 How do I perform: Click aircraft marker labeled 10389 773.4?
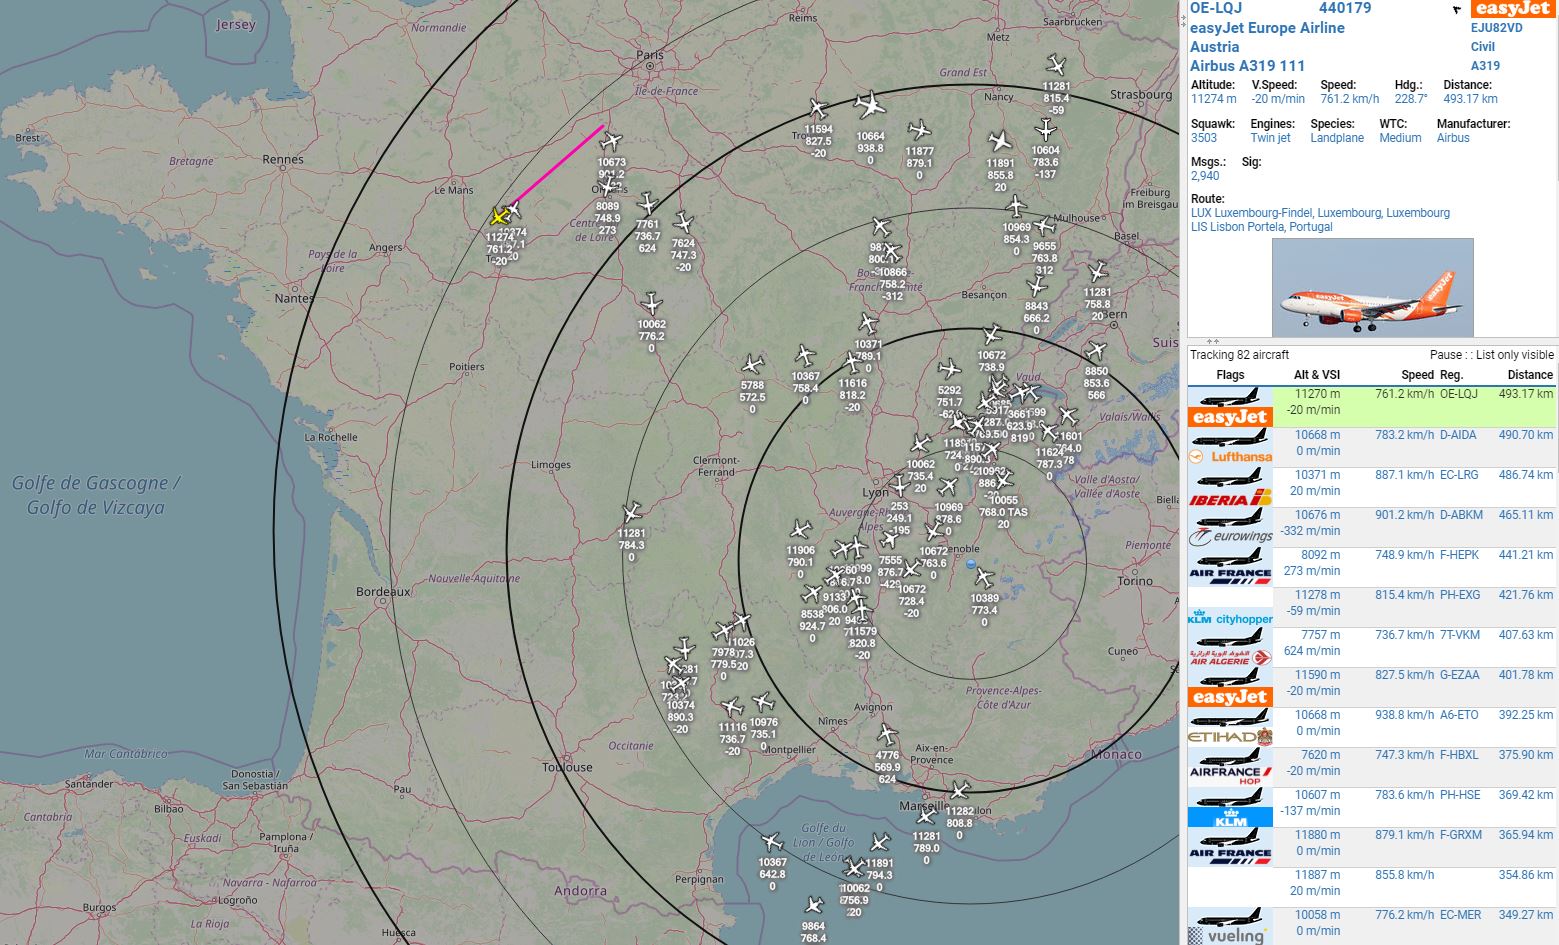[984, 577]
